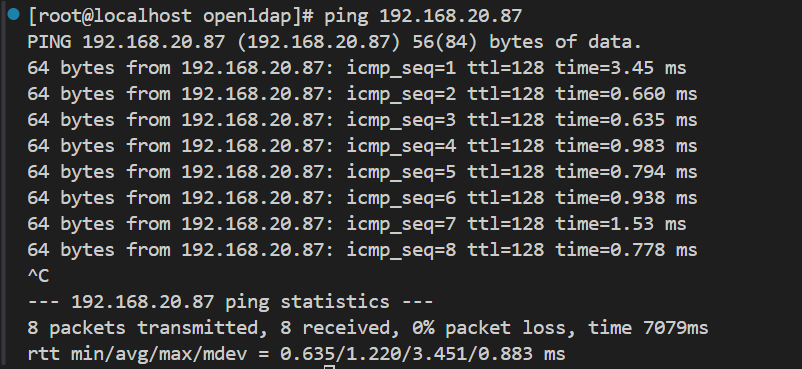Click the icmp_seq=3 reply line
The height and width of the screenshot is (369, 802).
(362, 120)
